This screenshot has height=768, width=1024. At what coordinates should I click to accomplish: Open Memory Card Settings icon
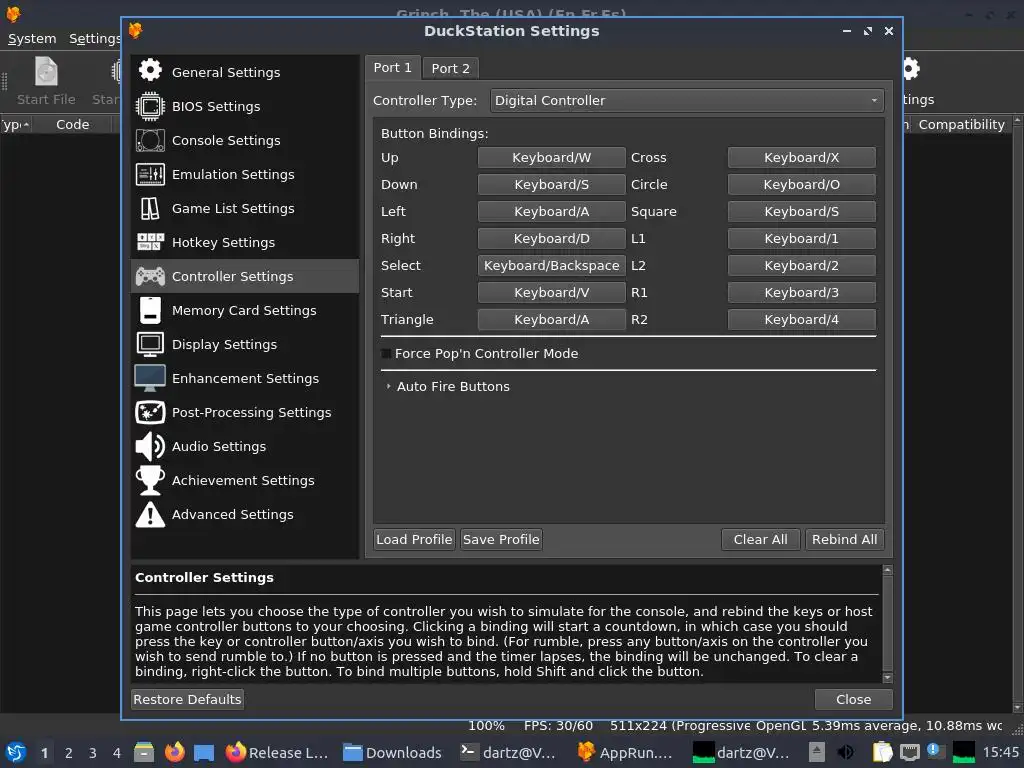coord(150,310)
